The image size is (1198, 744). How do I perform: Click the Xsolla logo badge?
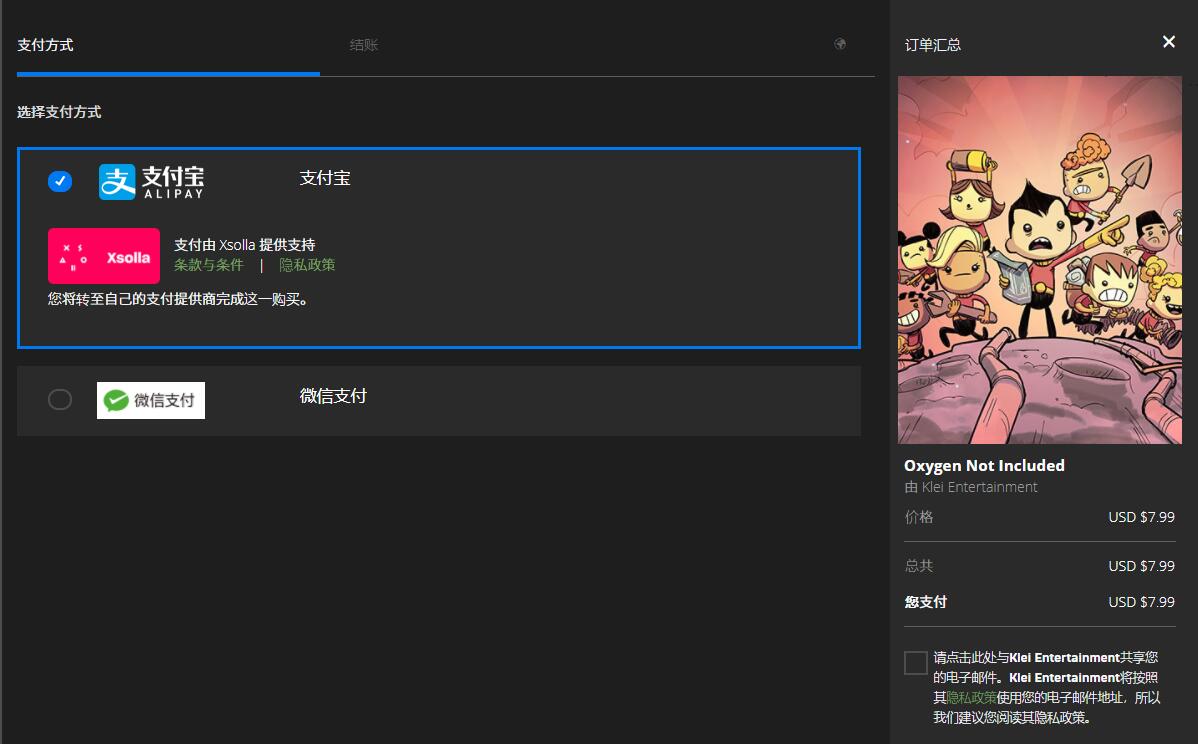click(104, 256)
